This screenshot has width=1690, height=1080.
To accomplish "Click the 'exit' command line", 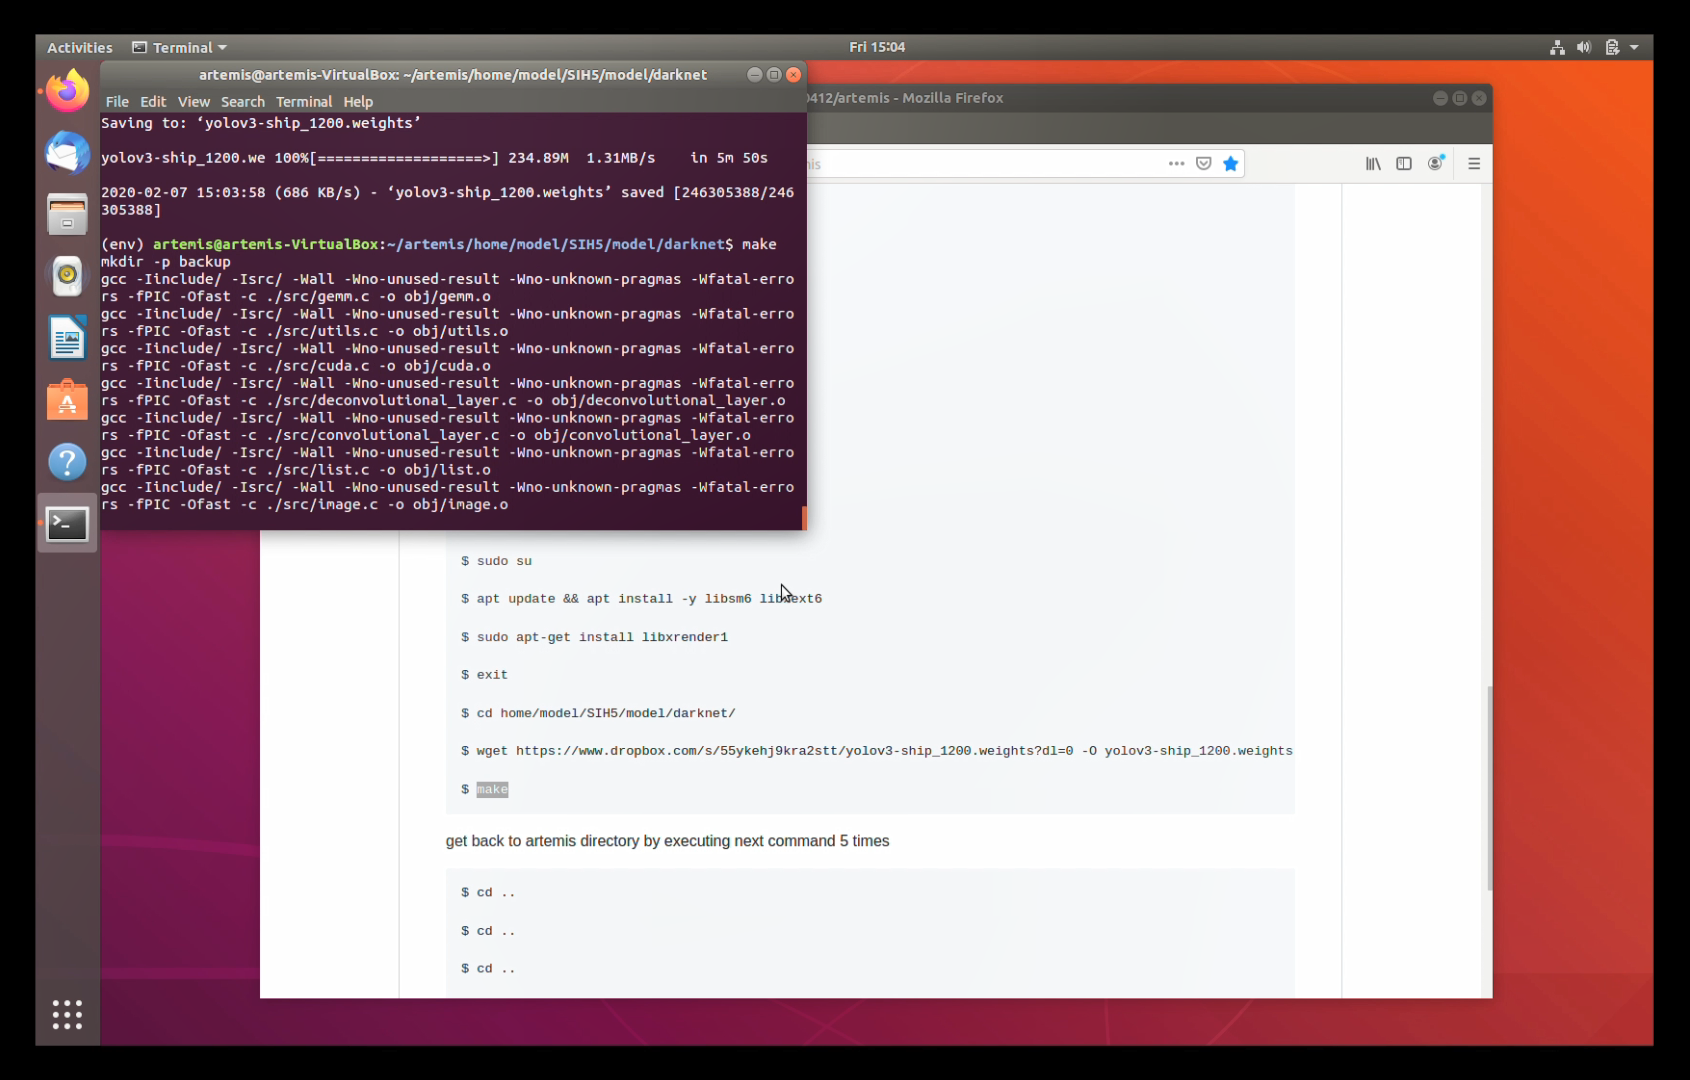I will click(484, 675).
